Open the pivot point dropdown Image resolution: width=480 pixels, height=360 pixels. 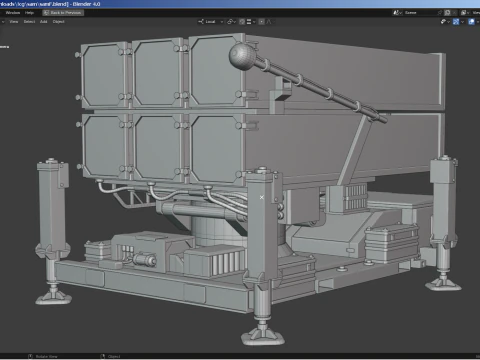tap(232, 22)
